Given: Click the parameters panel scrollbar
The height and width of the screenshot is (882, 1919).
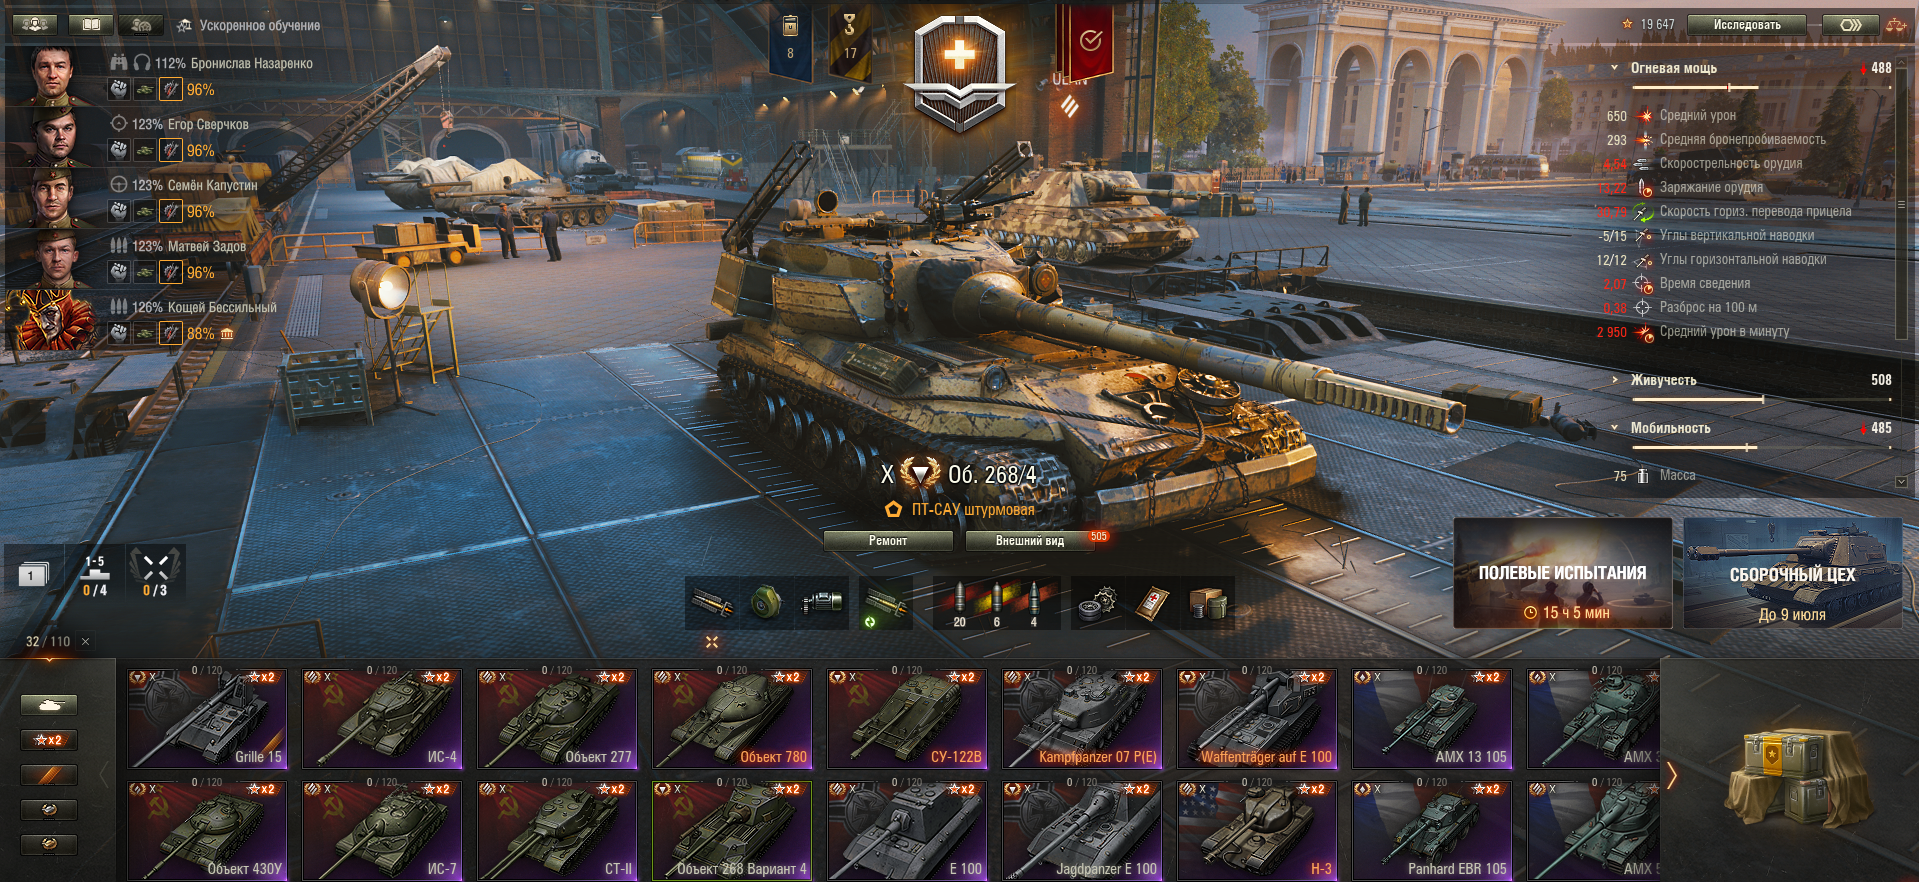Looking at the screenshot, I should [1901, 205].
